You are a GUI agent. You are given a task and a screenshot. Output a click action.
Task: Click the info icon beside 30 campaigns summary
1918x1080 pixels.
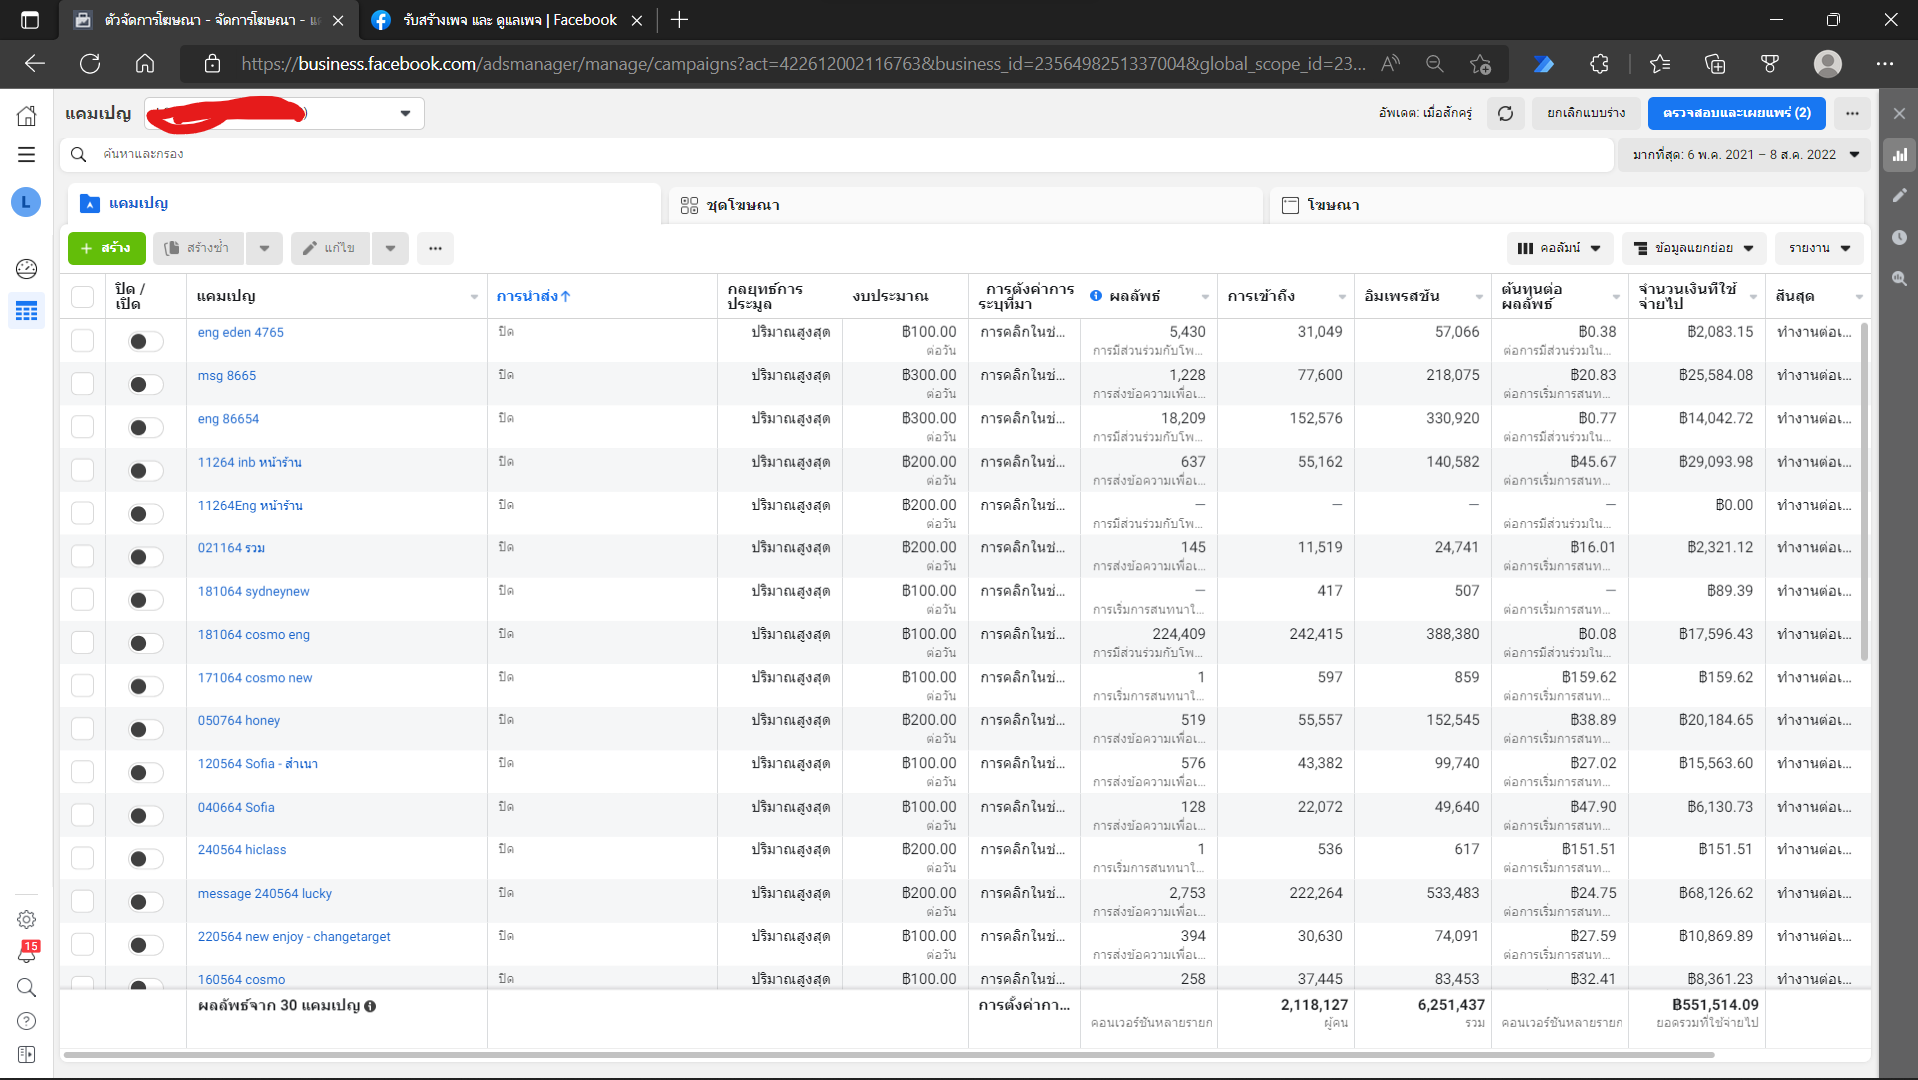click(x=370, y=1006)
